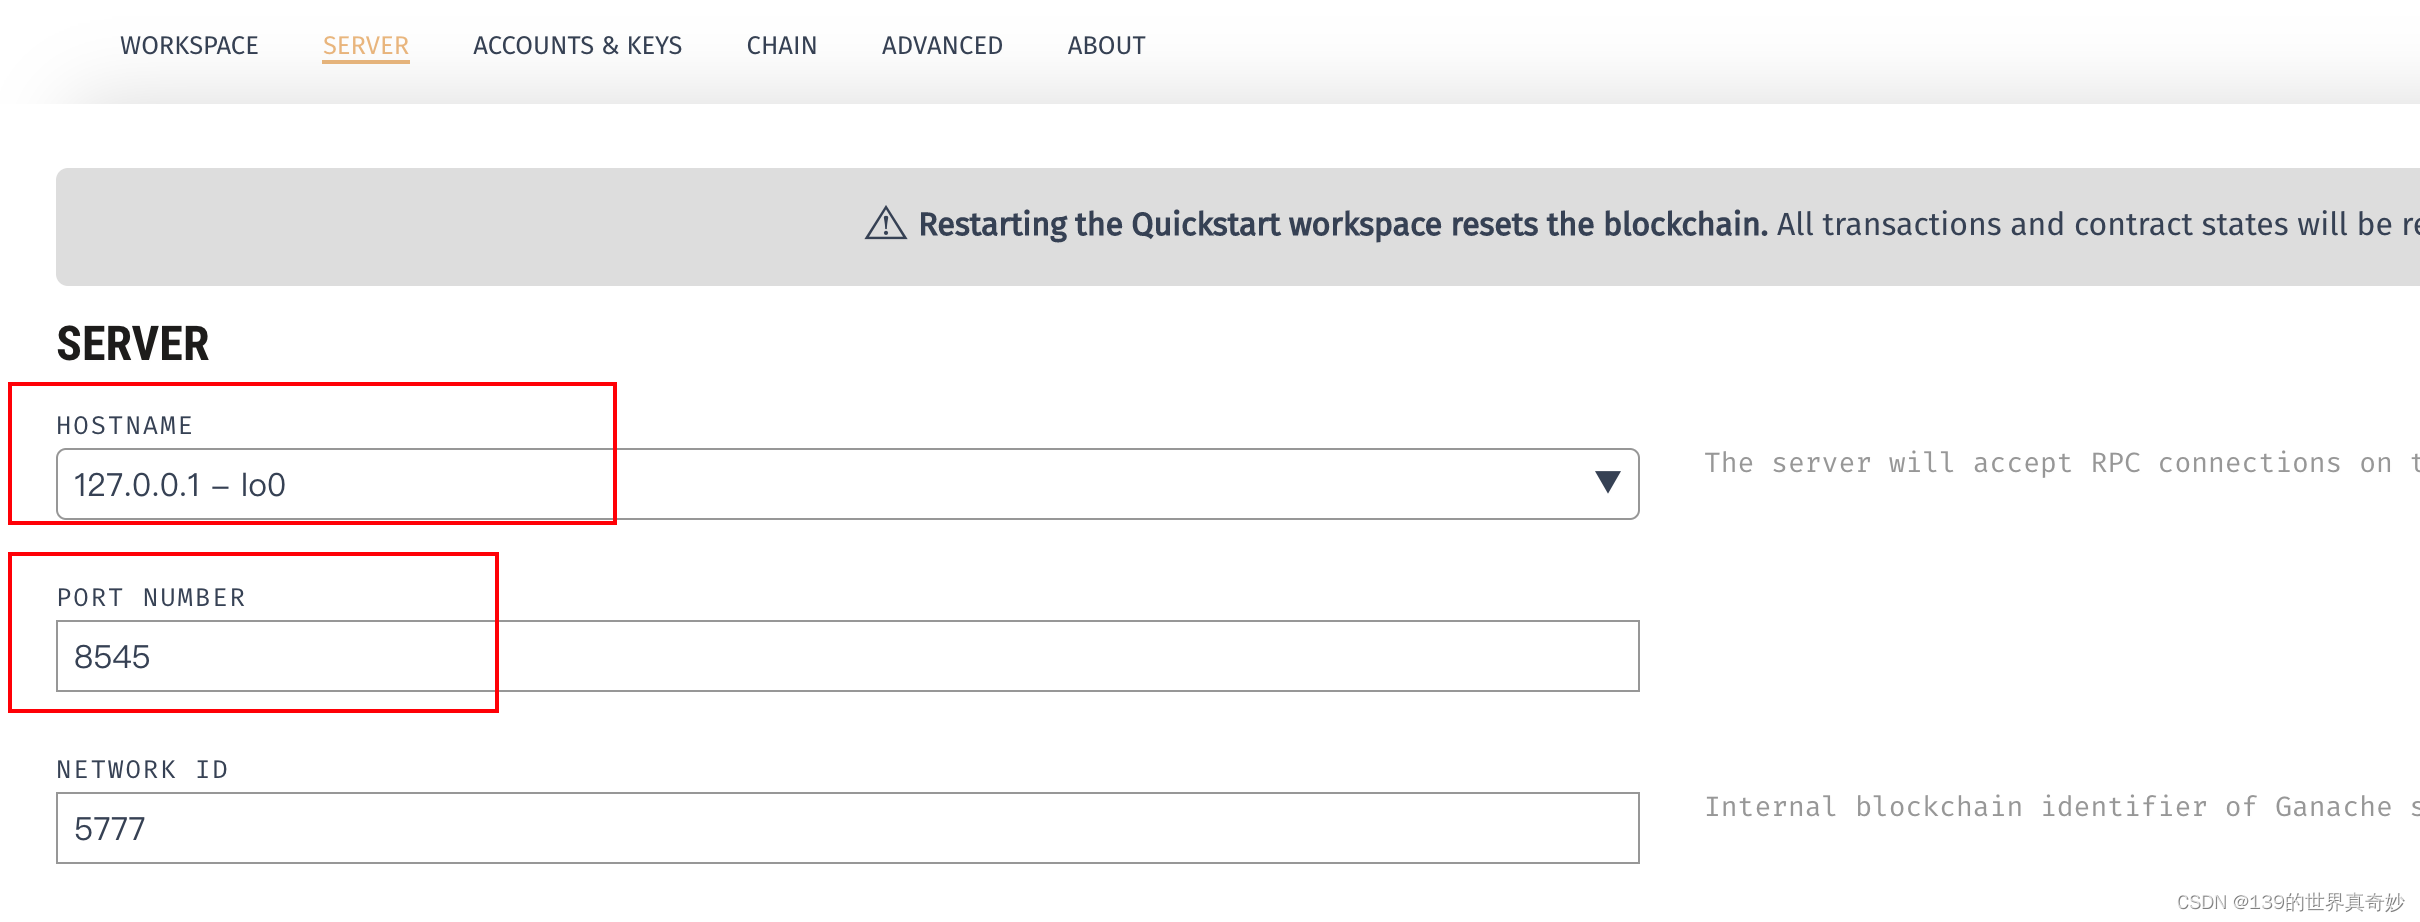Go to the Advanced tab
Viewport: 2420px width, 922px height.
[942, 46]
